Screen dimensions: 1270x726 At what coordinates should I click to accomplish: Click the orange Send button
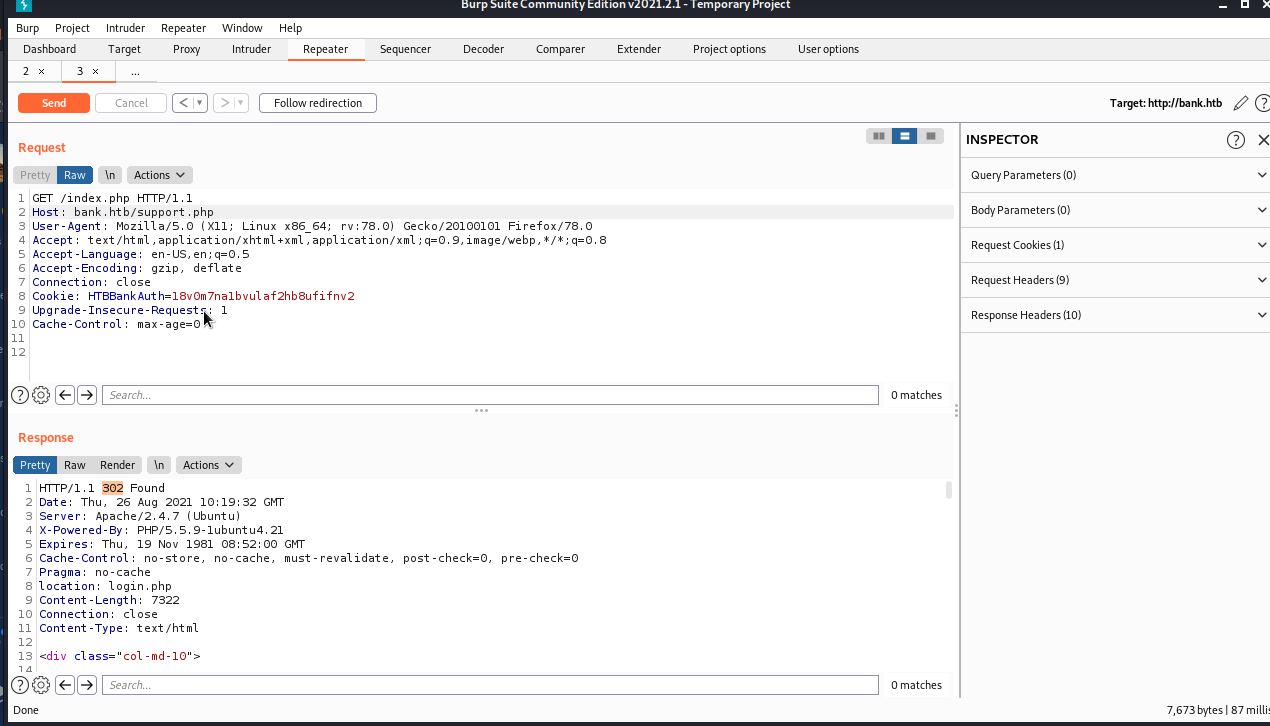click(x=54, y=103)
